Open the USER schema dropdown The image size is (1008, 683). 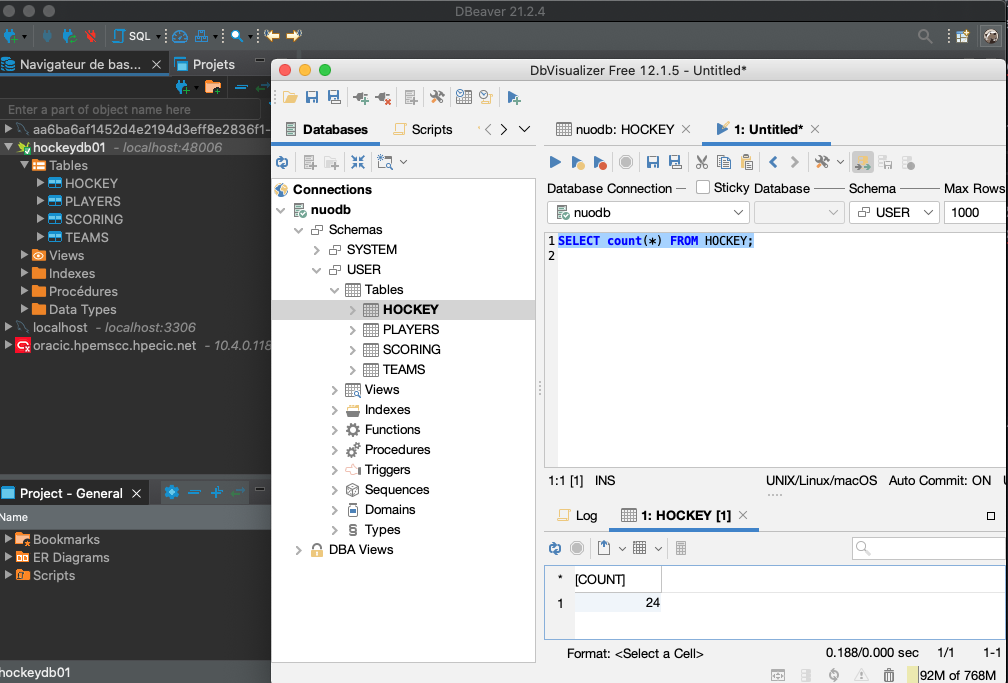pyautogui.click(x=894, y=212)
